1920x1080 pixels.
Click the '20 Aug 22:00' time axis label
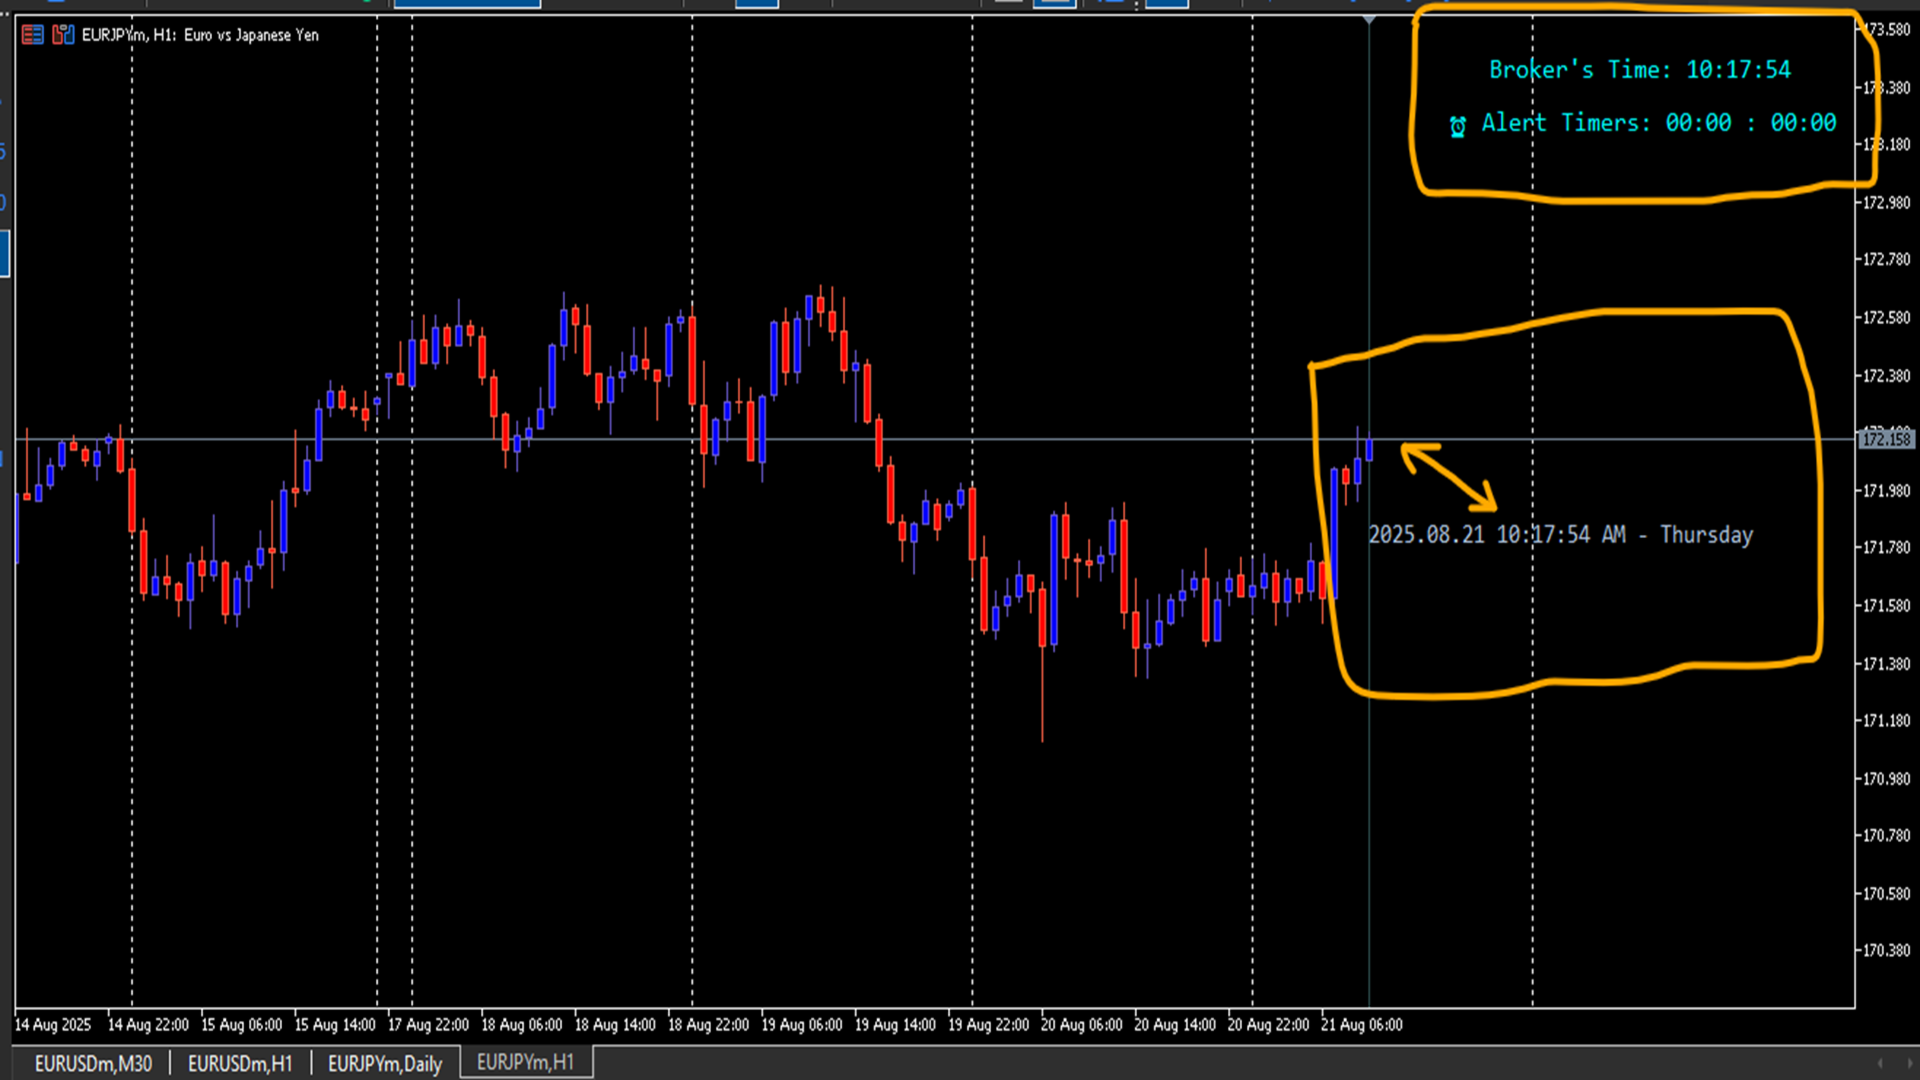1268,1025
